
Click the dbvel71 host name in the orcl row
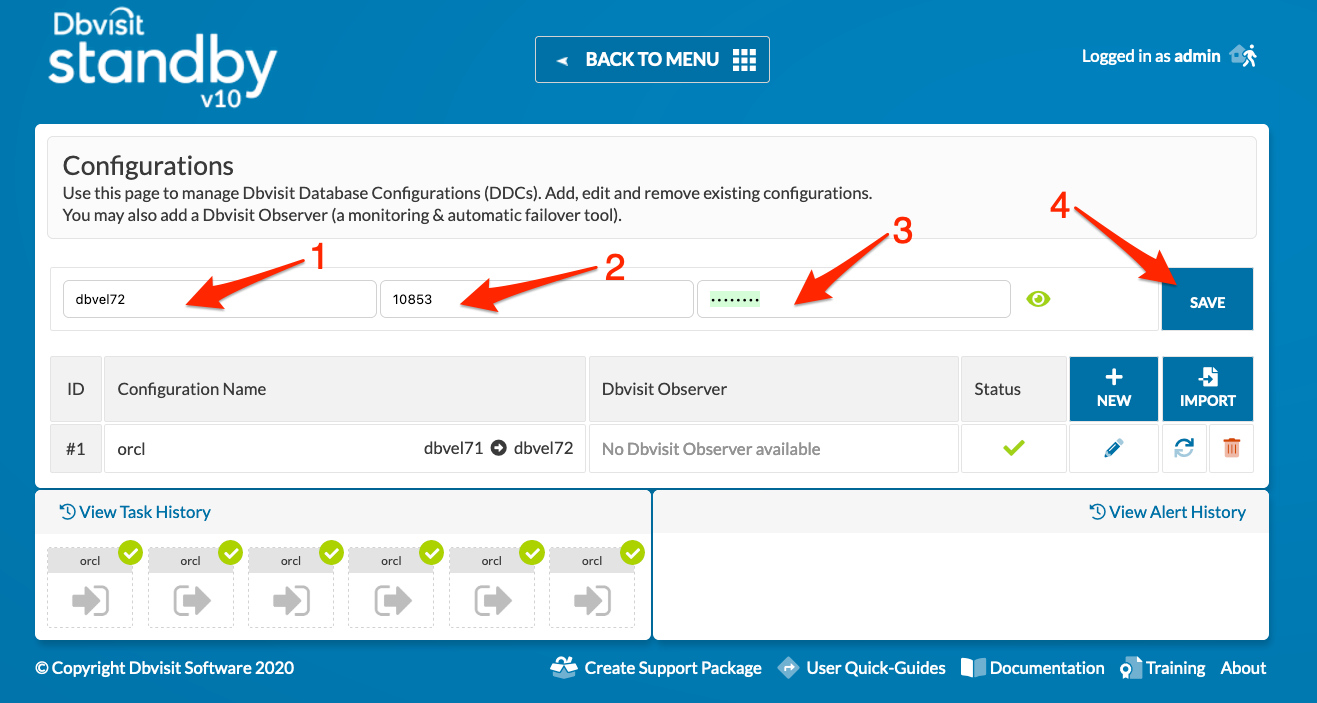(454, 448)
